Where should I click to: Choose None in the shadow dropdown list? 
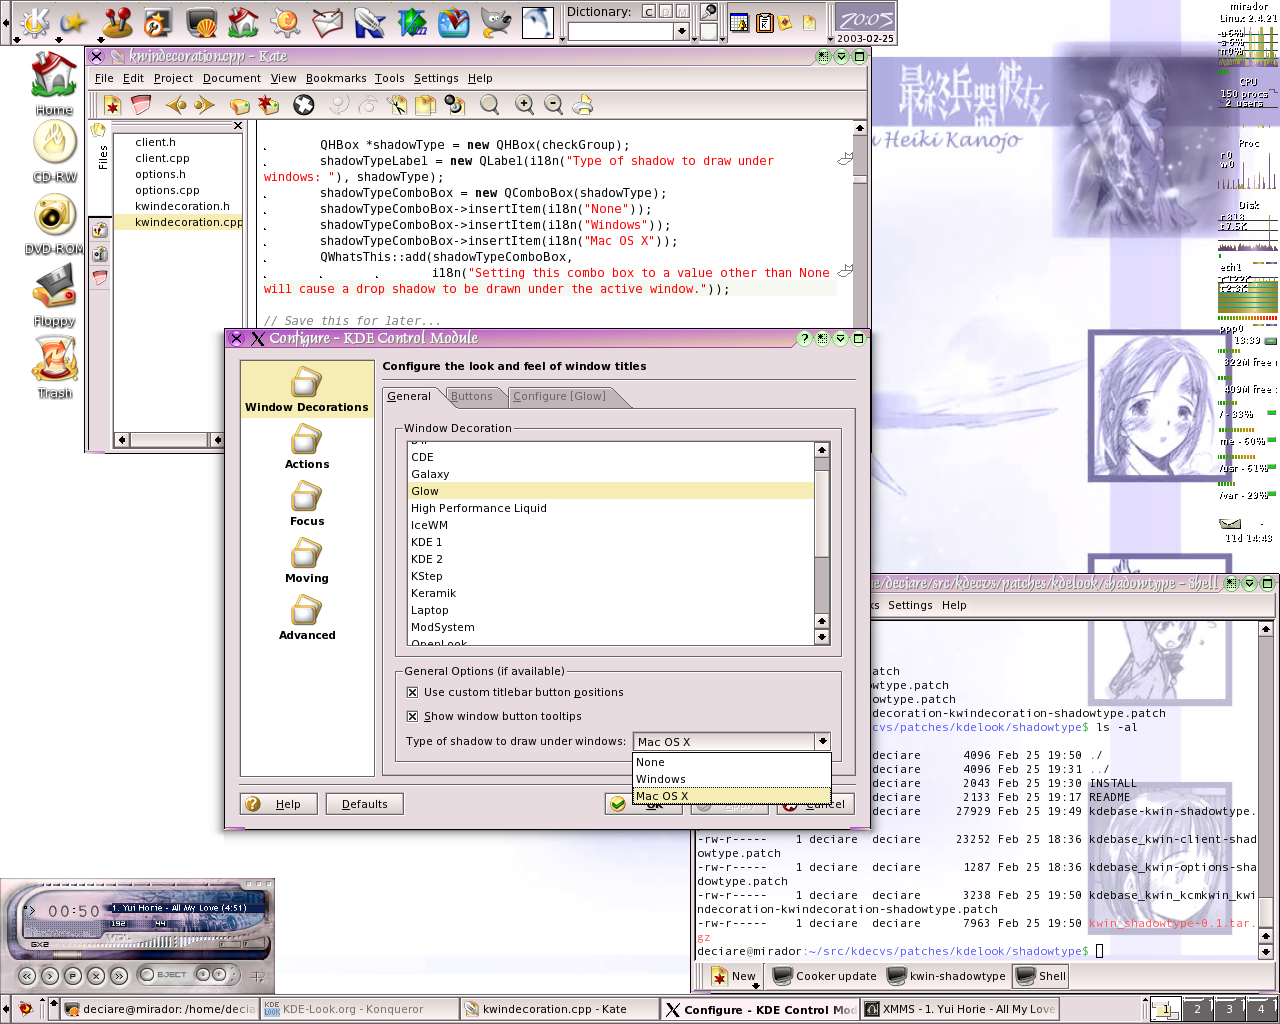(x=732, y=762)
